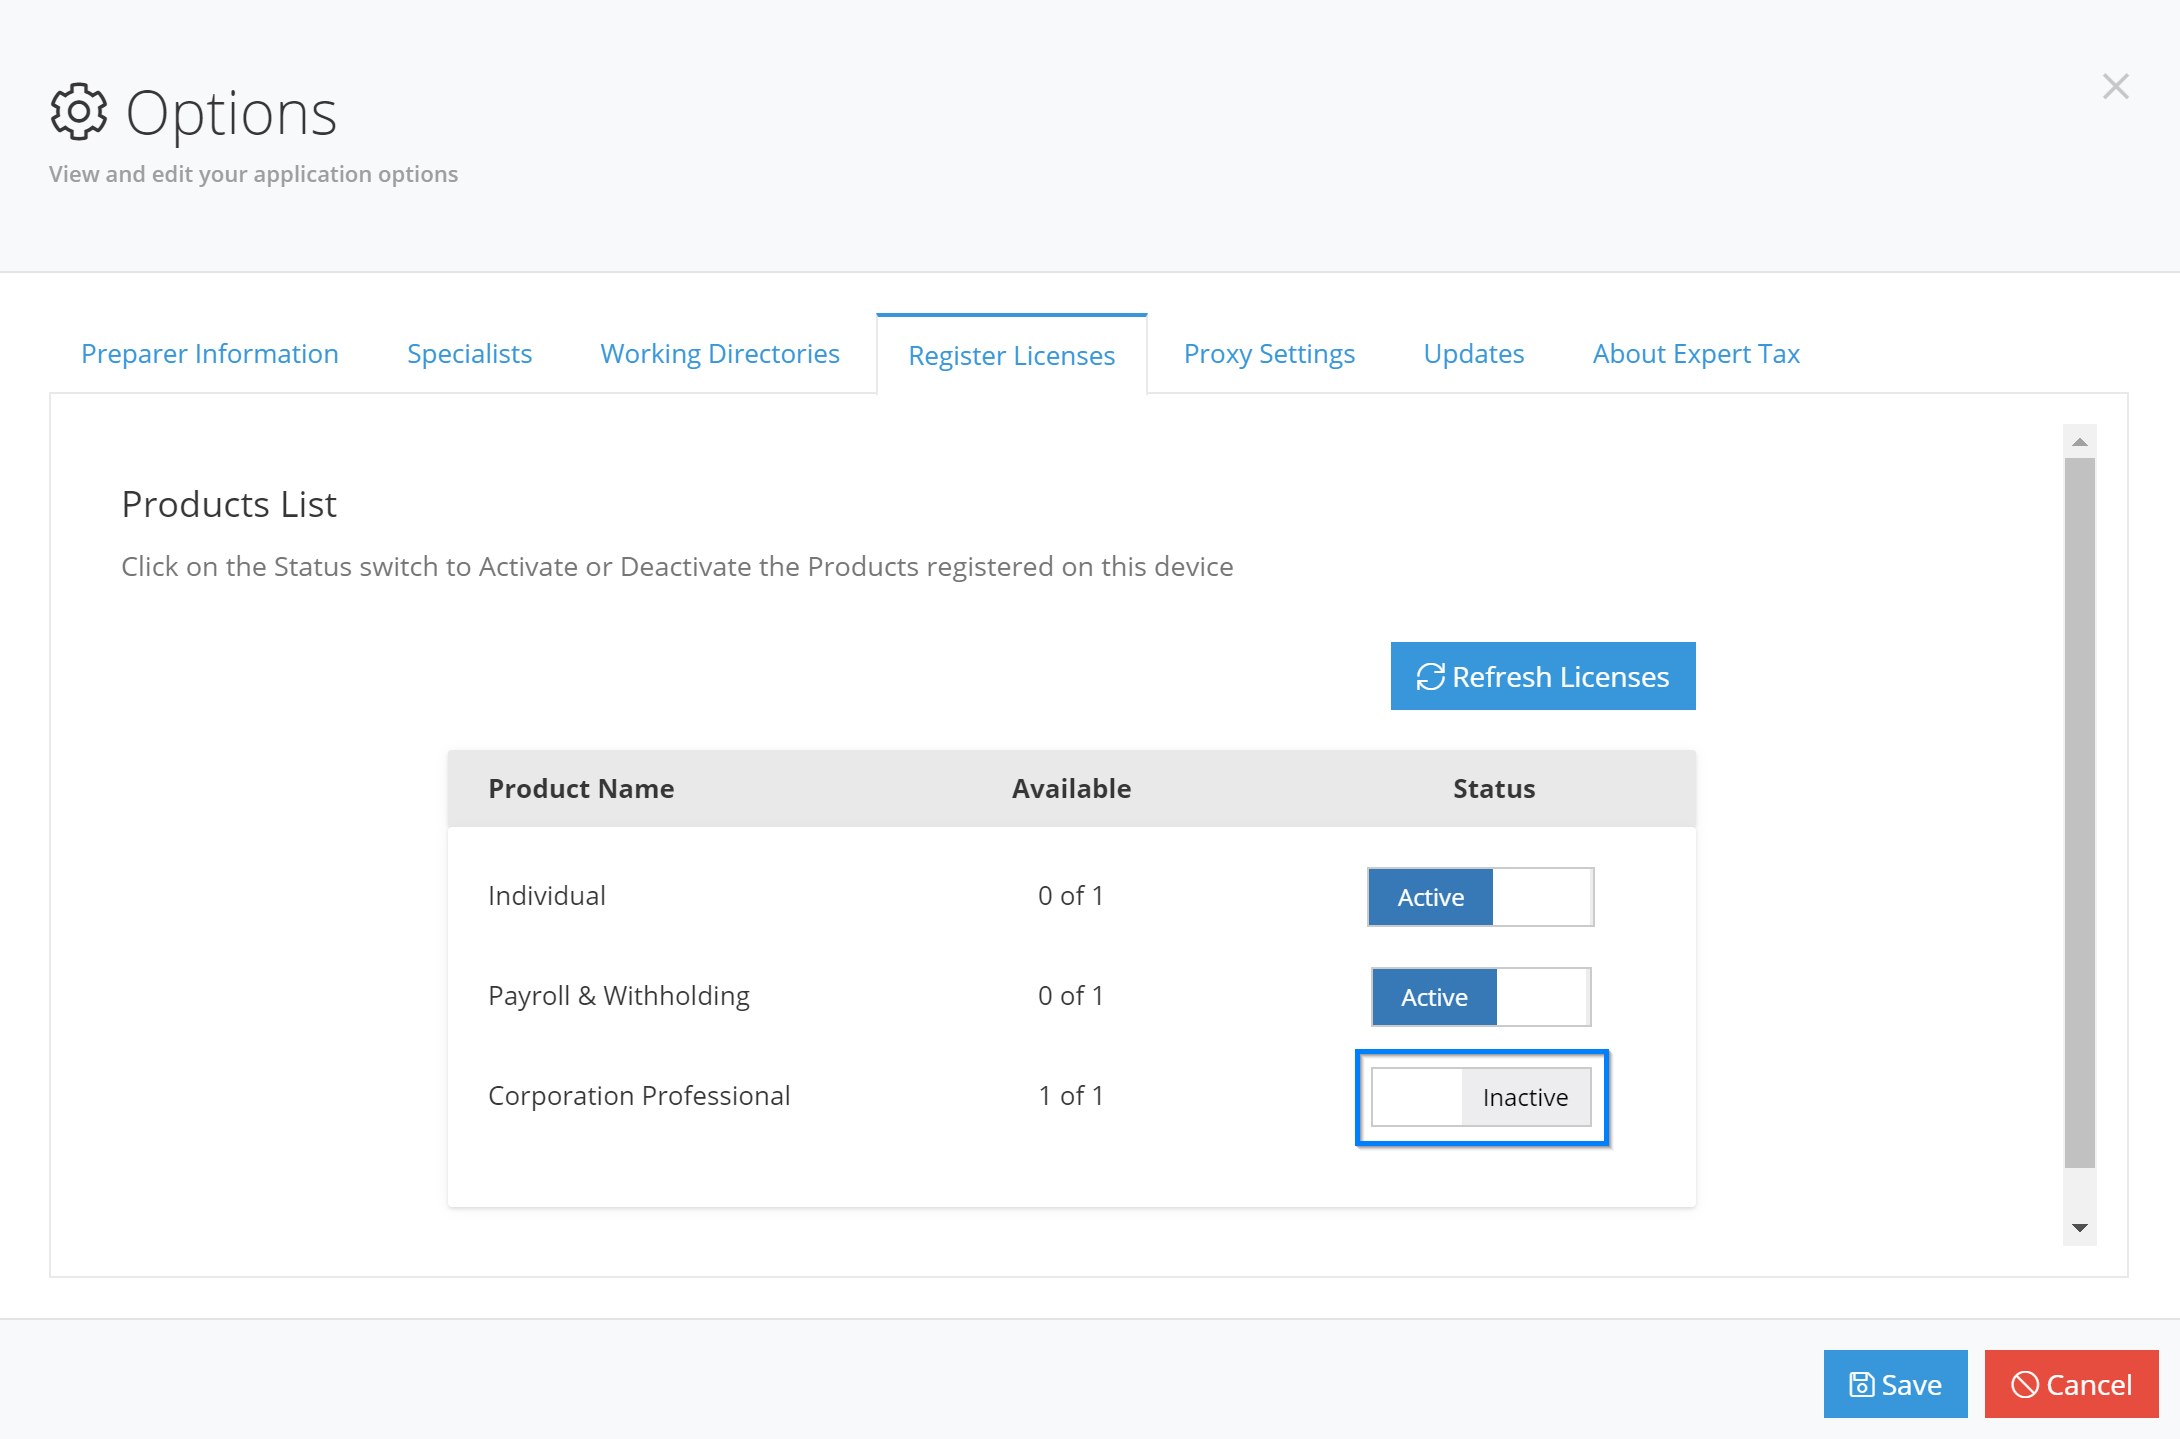Click the close X icon top right
2180x1439 pixels.
(2116, 85)
